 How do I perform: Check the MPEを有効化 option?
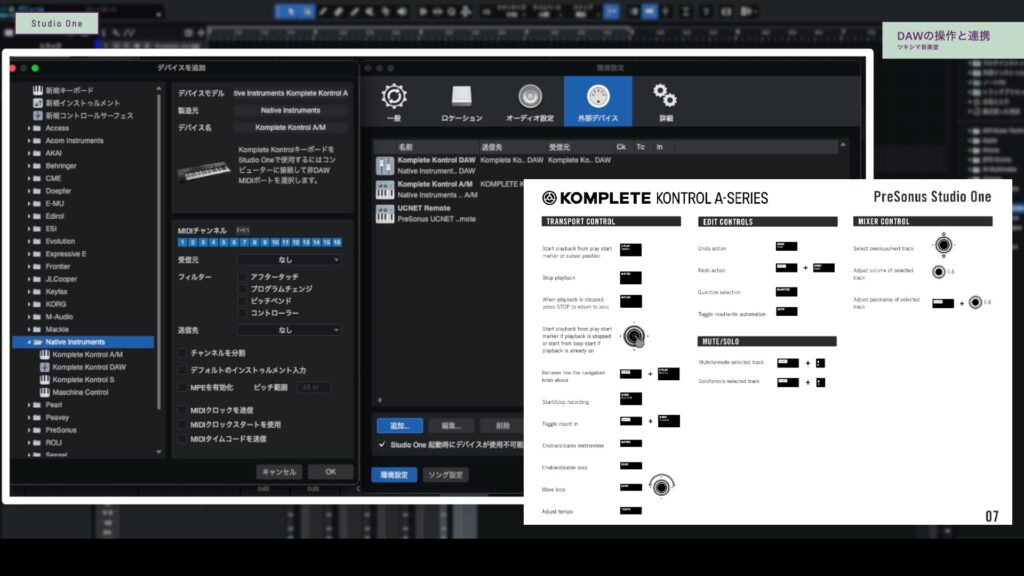pos(182,387)
